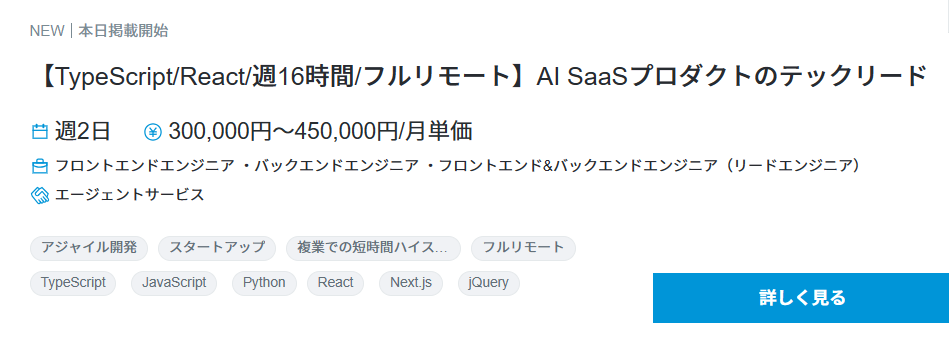Select the フルリモート tag
The image size is (949, 361).
(x=523, y=248)
